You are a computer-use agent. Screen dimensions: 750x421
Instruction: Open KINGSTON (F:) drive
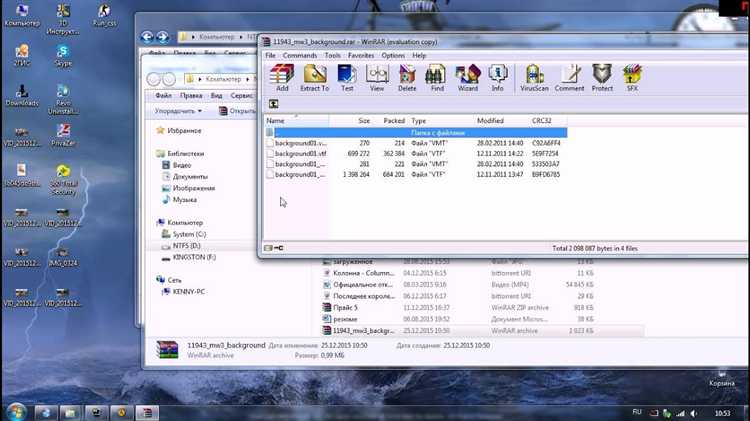(194, 257)
